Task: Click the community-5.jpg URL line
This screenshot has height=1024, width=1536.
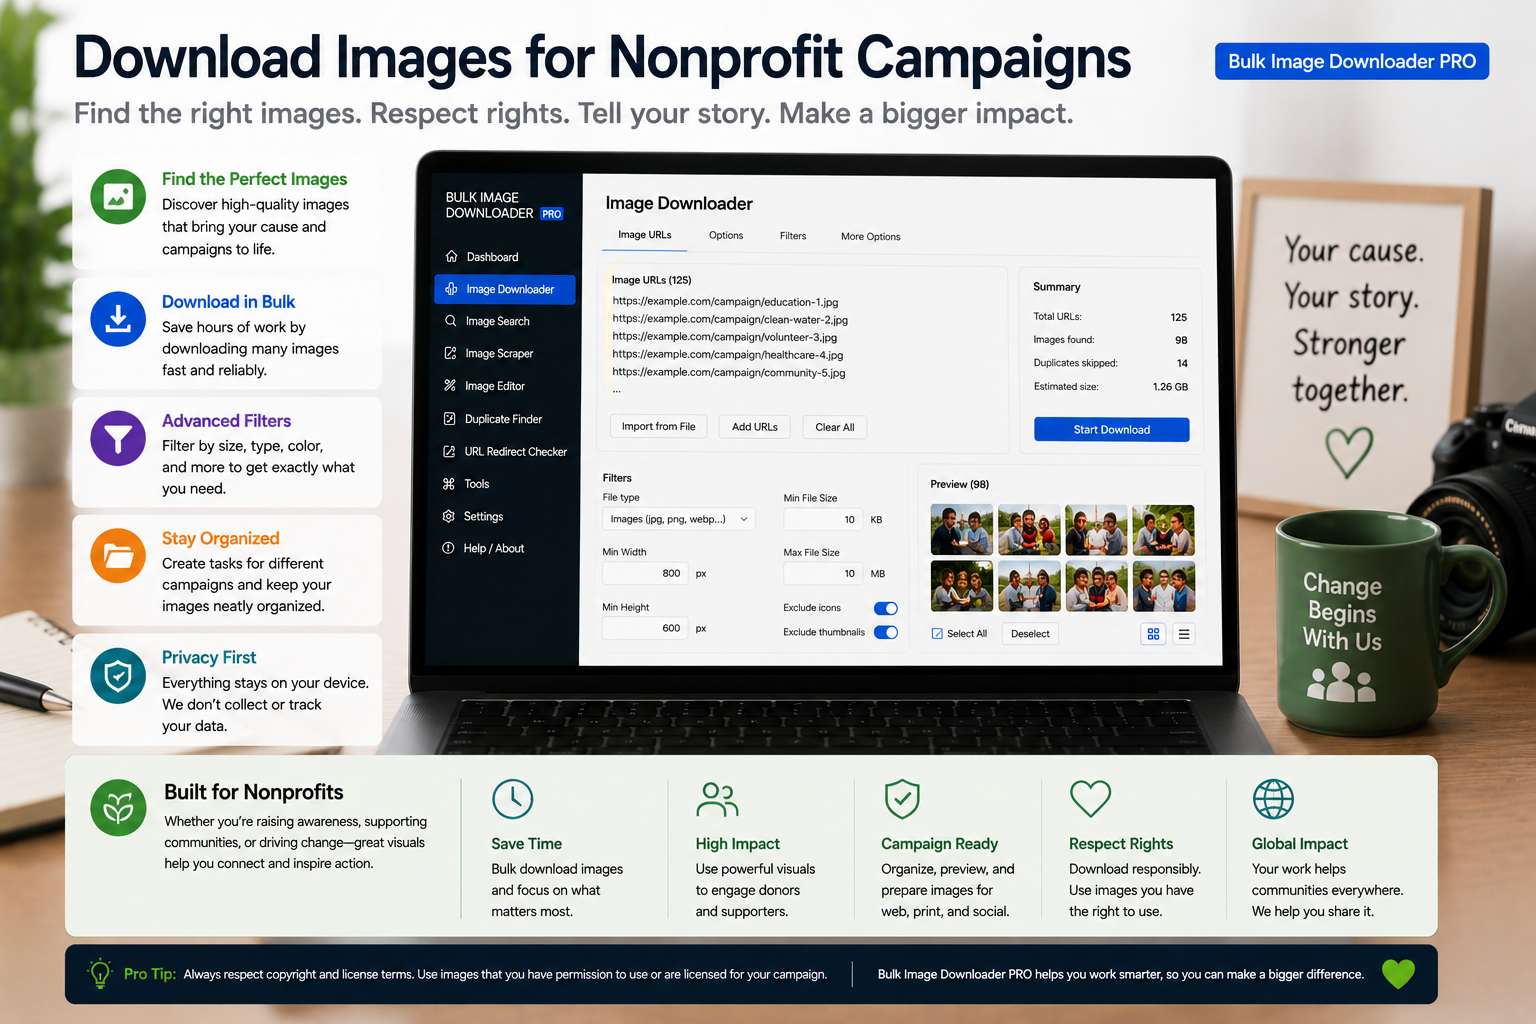Action: (x=729, y=373)
